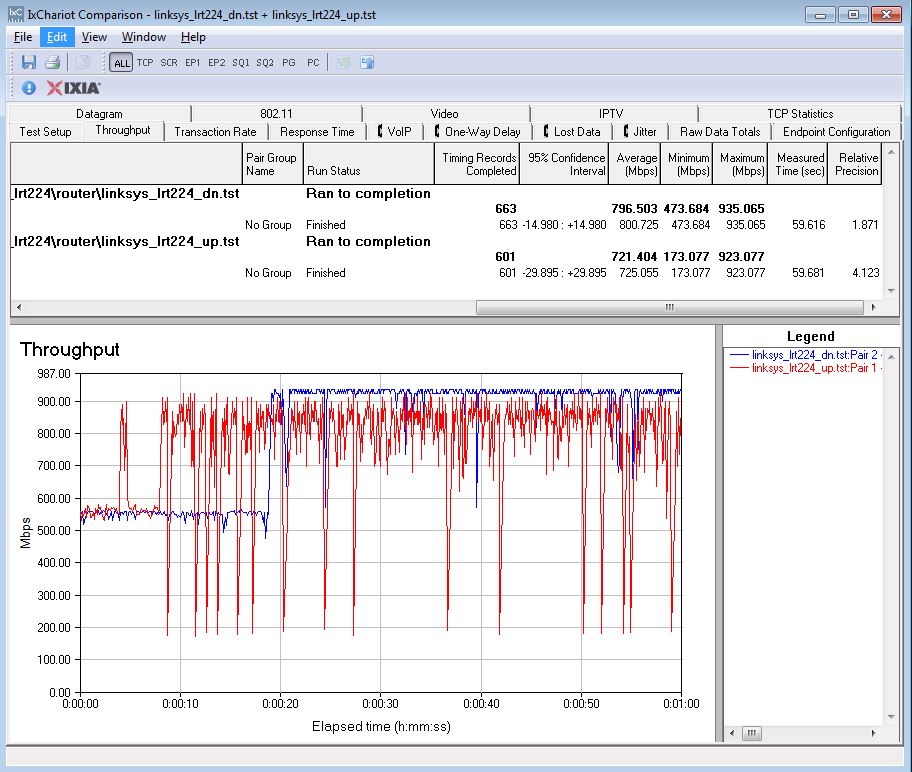Select the SCR filter button
912x772 pixels.
(169, 63)
